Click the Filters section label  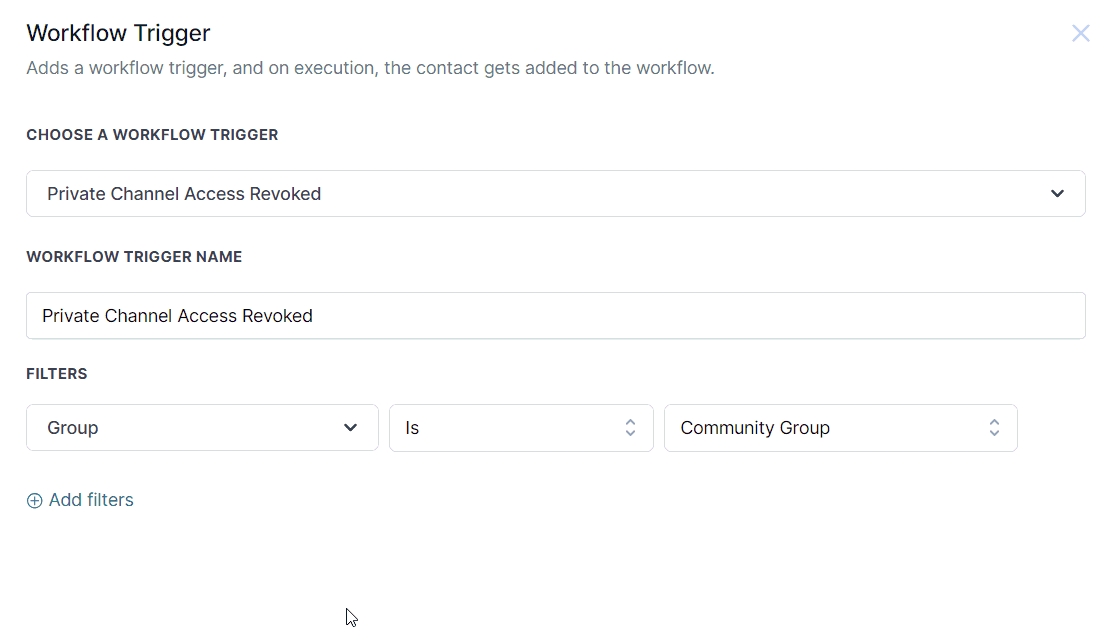pos(57,374)
